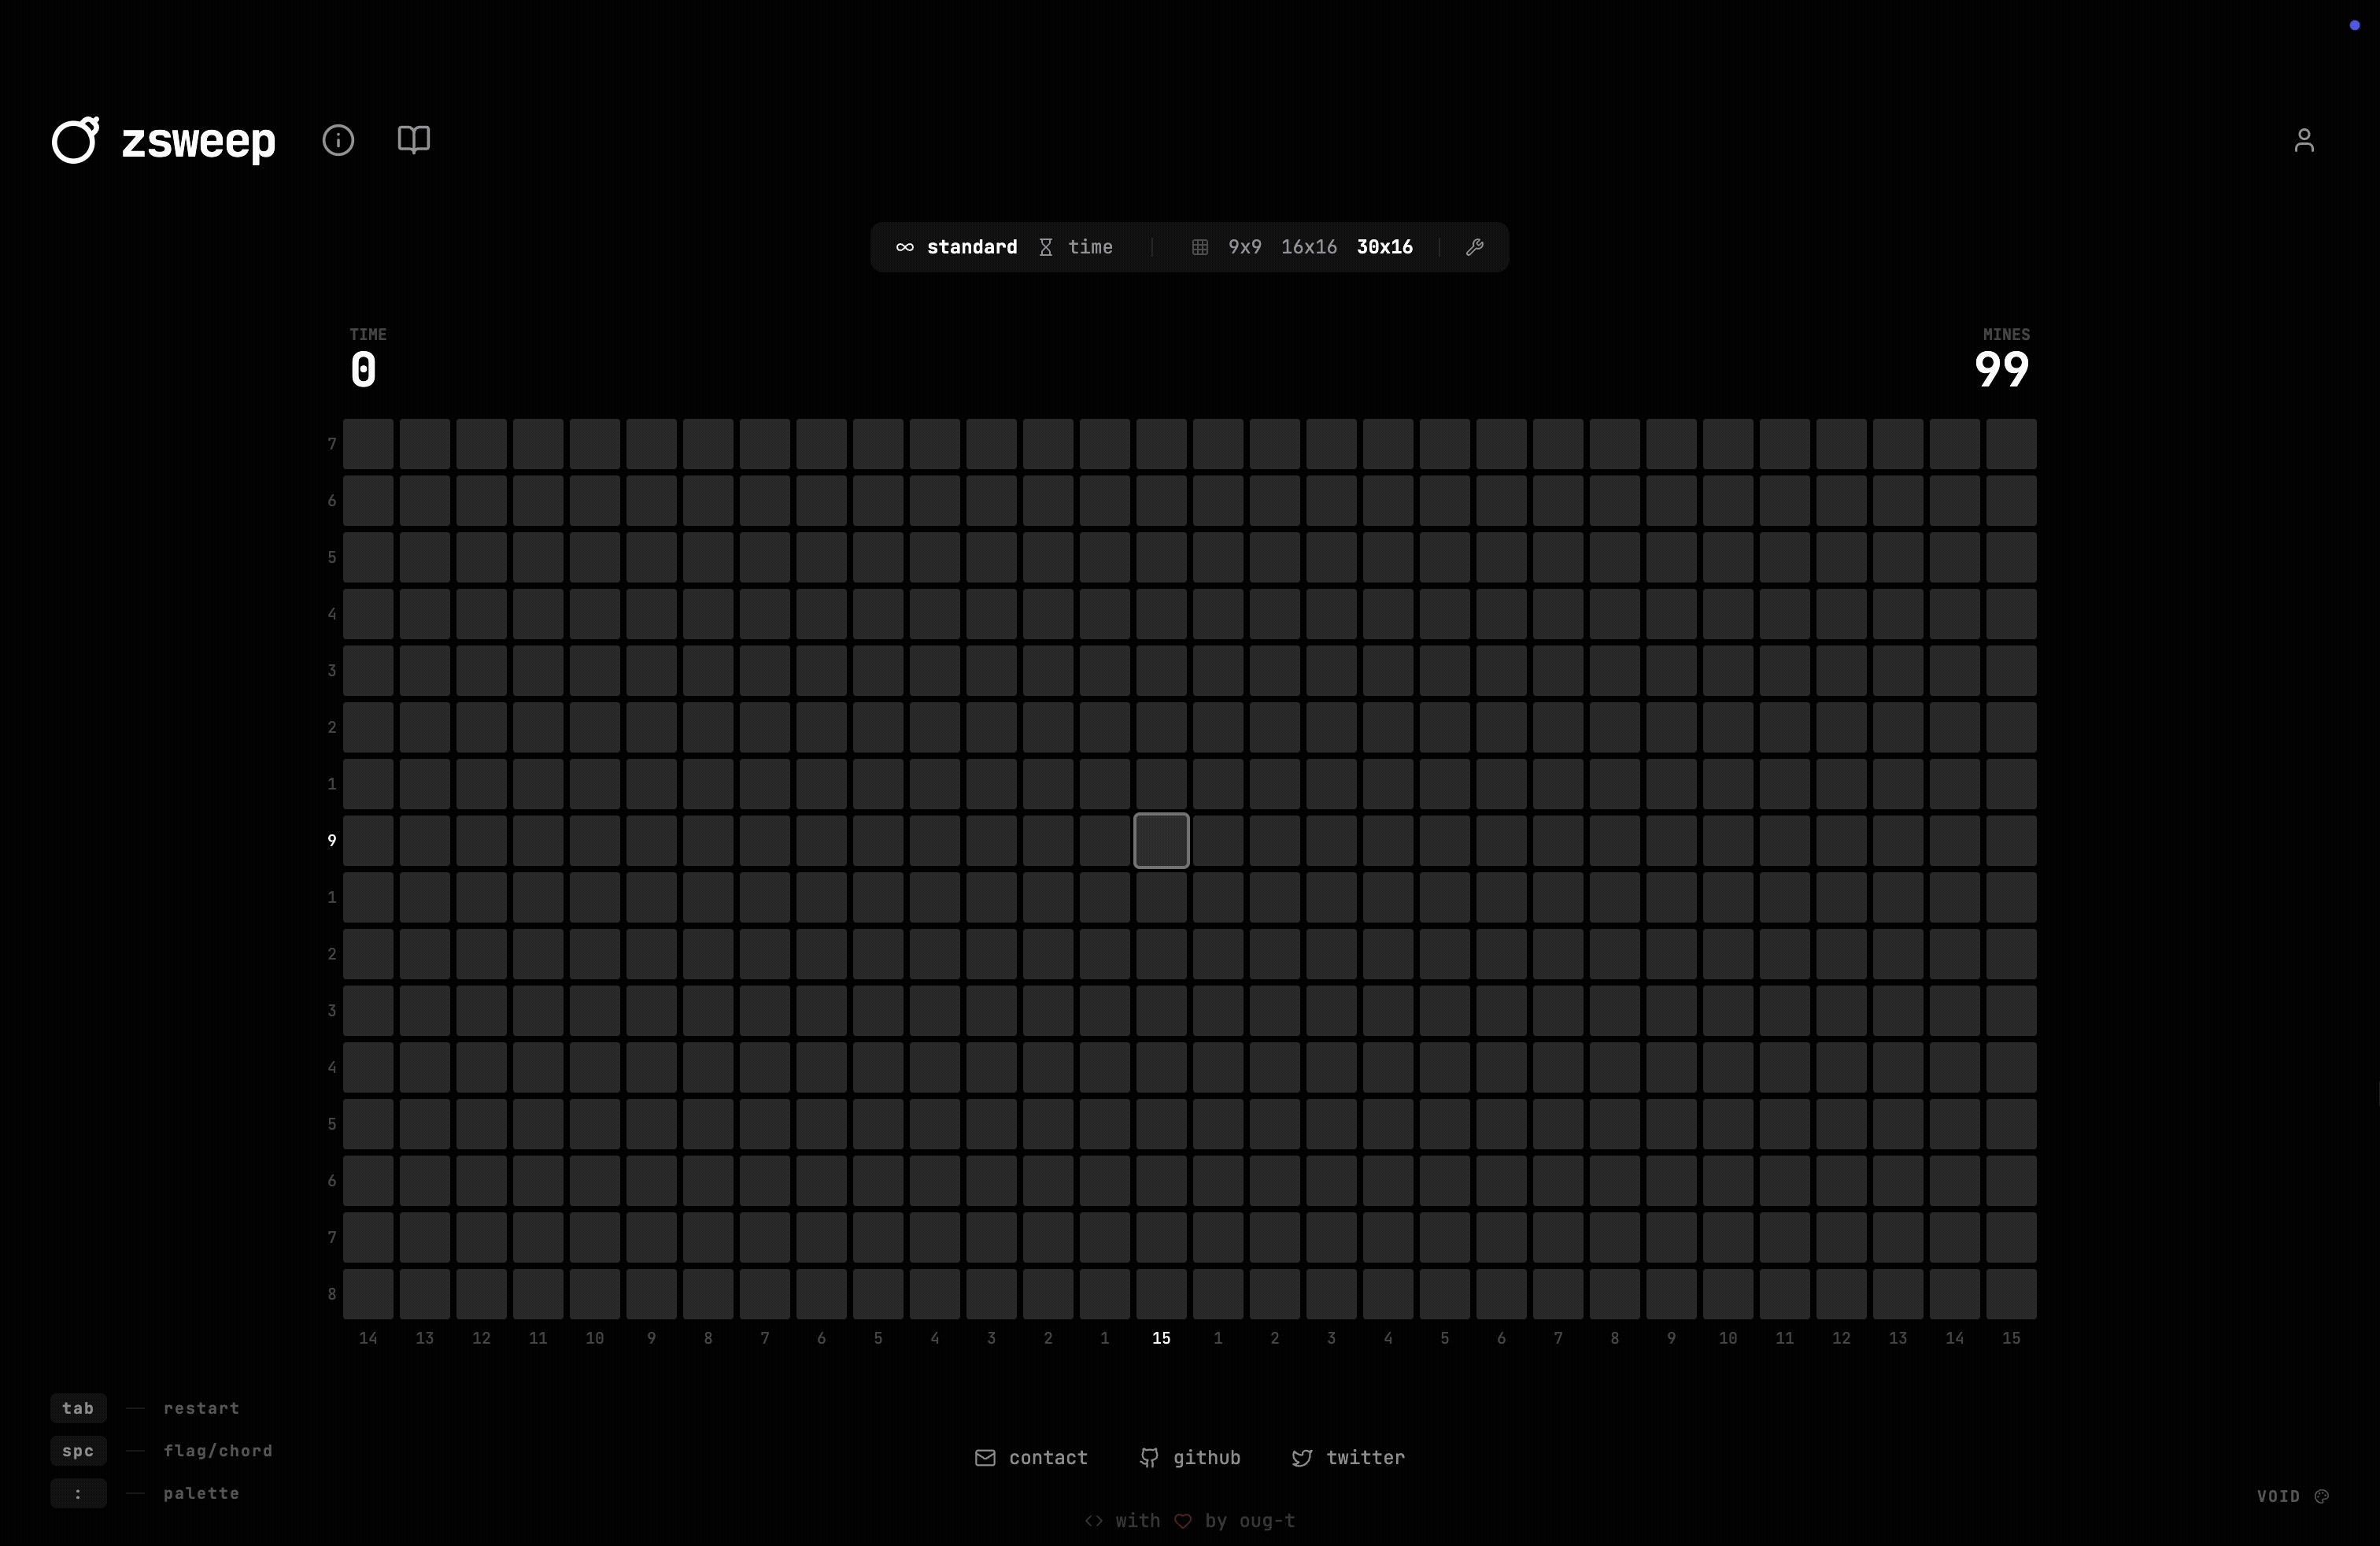Click the heart icon in footer
Image resolution: width=2380 pixels, height=1546 pixels.
click(1183, 1521)
